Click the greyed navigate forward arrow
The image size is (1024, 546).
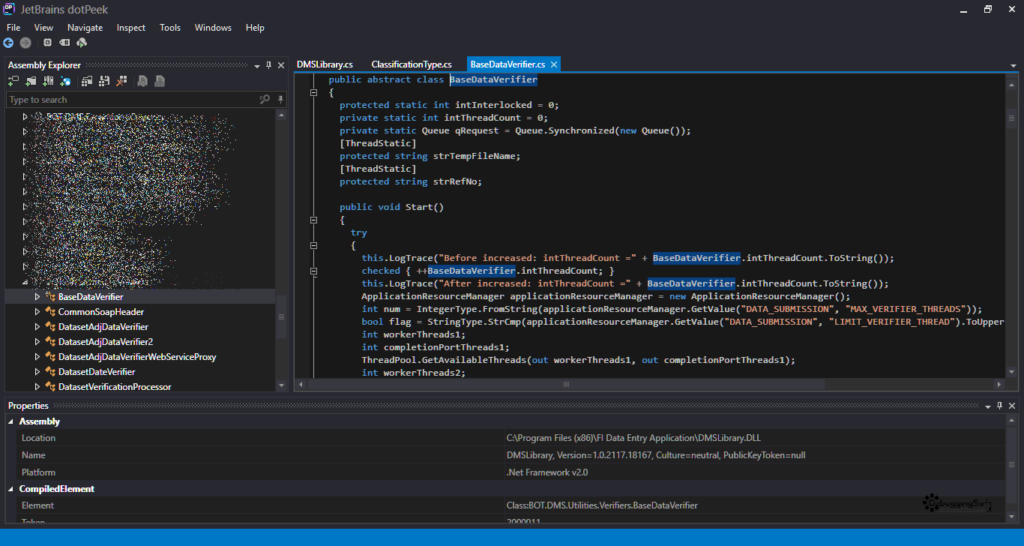tap(25, 43)
